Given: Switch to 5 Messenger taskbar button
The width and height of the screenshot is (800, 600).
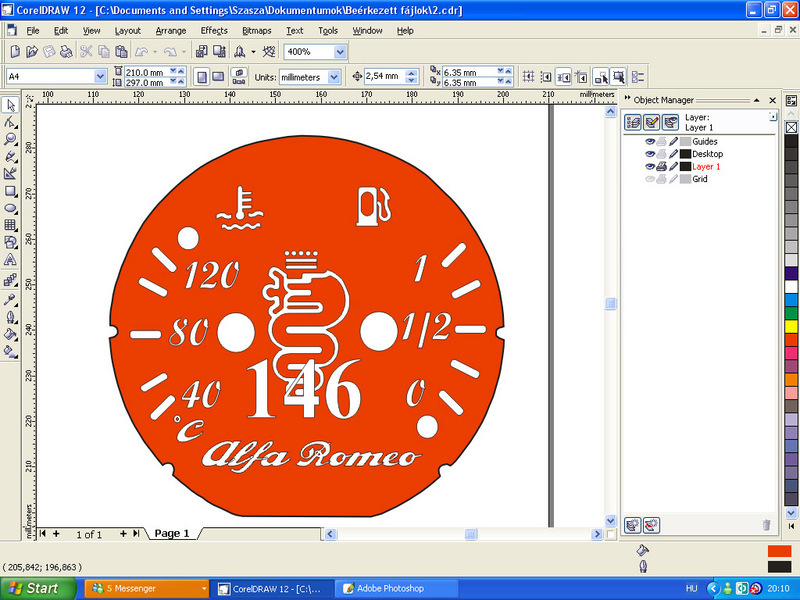Looking at the screenshot, I should [x=147, y=589].
